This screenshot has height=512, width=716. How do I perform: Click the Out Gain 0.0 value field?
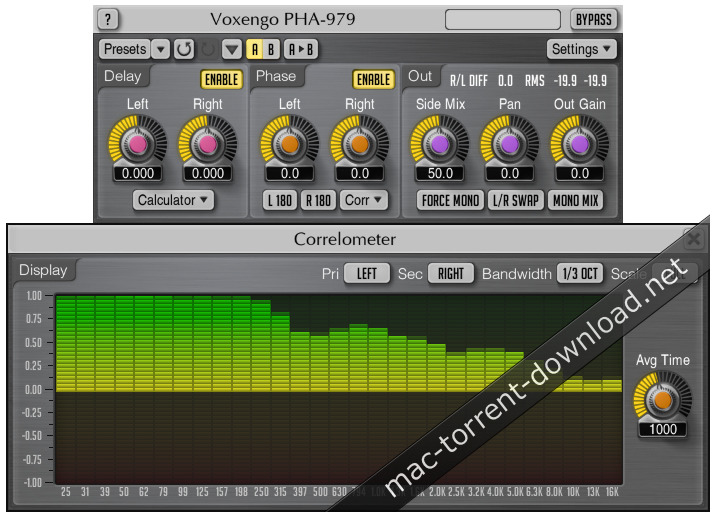(579, 174)
